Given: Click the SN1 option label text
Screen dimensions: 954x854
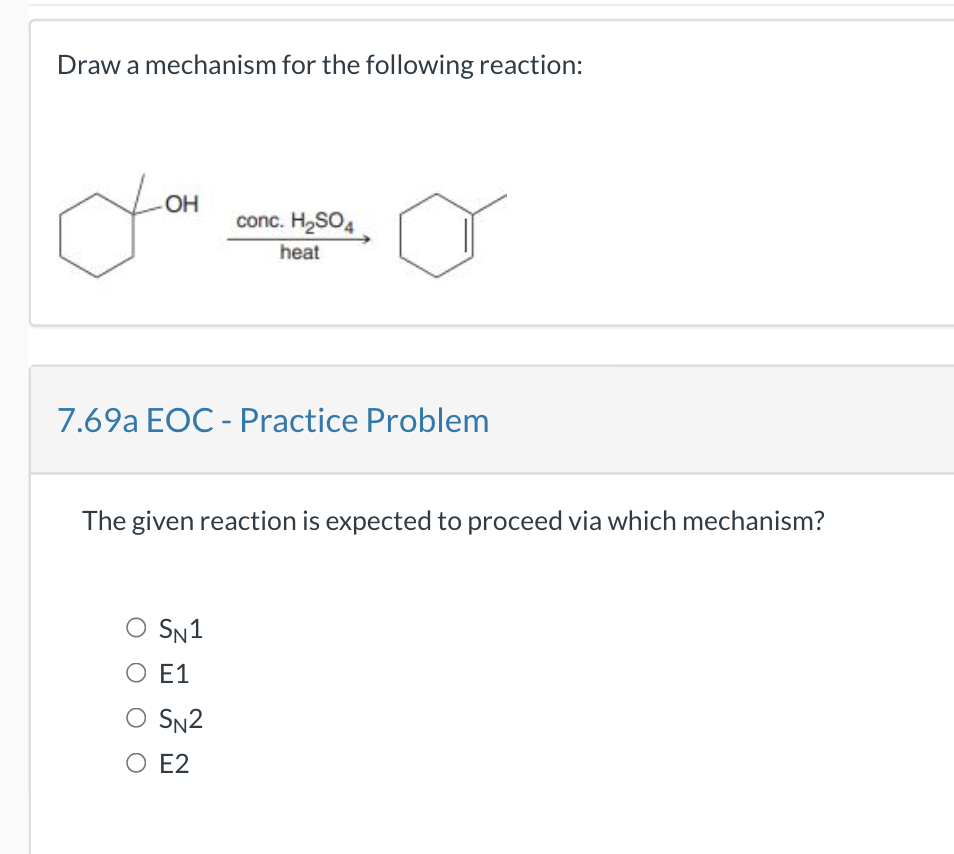Looking at the screenshot, I should click(180, 628).
